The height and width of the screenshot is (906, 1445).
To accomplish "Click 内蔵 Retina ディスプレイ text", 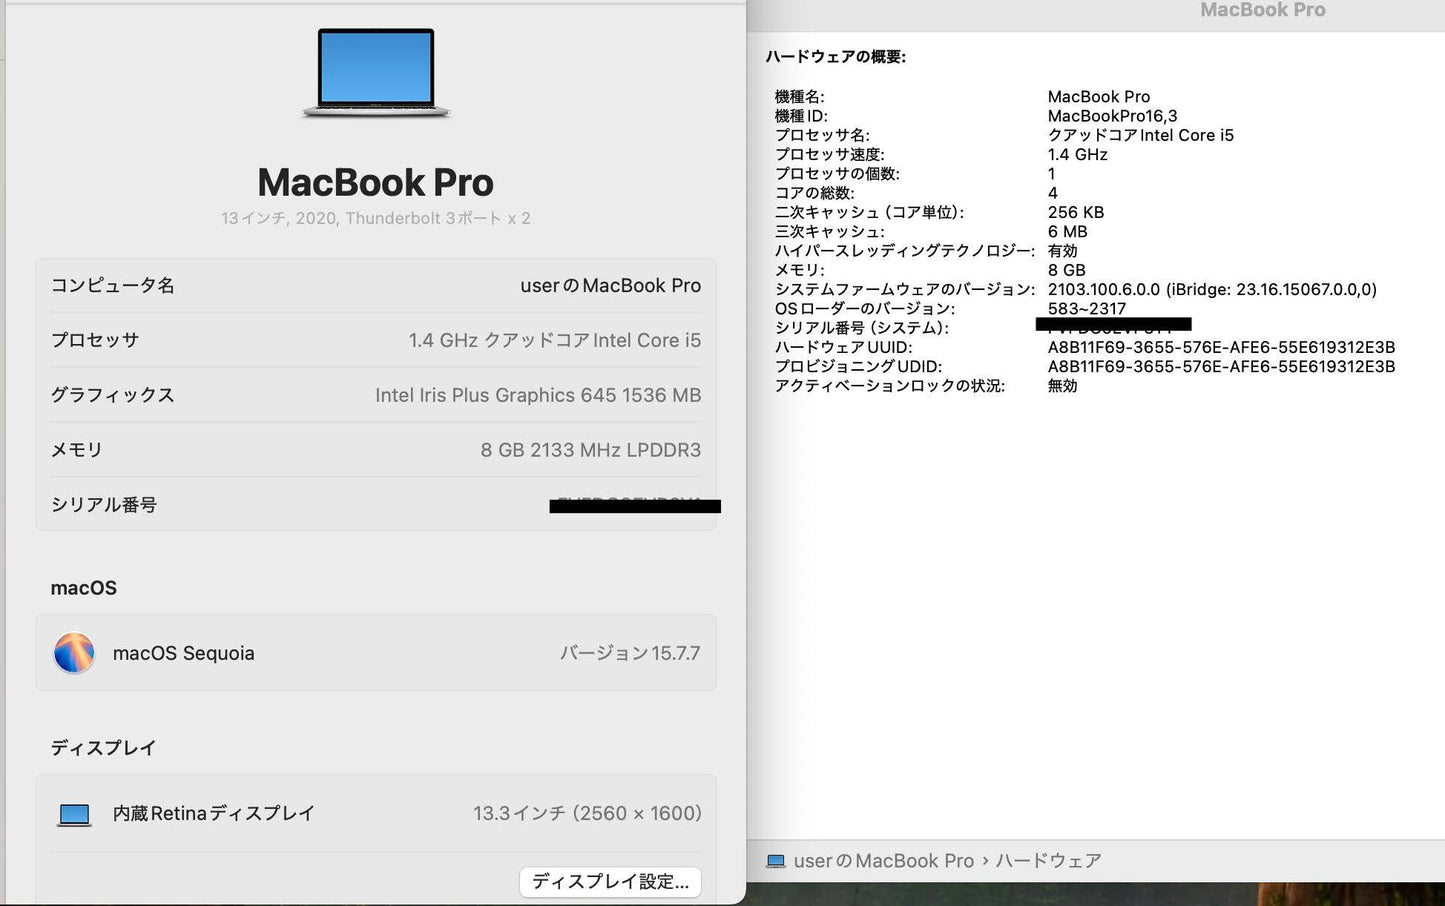I will 214,814.
